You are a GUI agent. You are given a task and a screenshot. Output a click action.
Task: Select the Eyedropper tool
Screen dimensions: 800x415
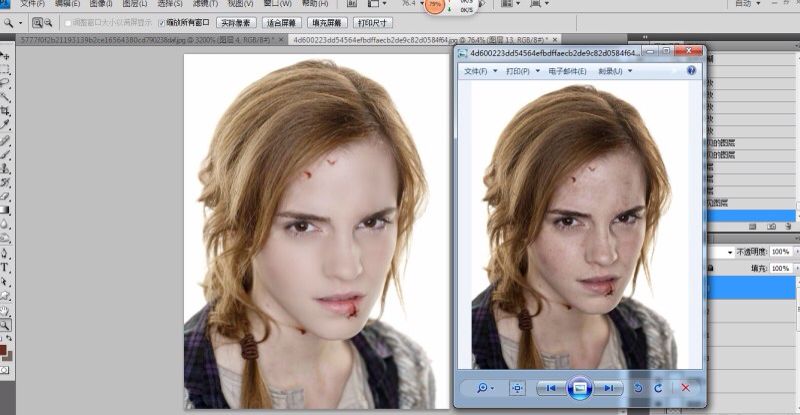(5, 124)
